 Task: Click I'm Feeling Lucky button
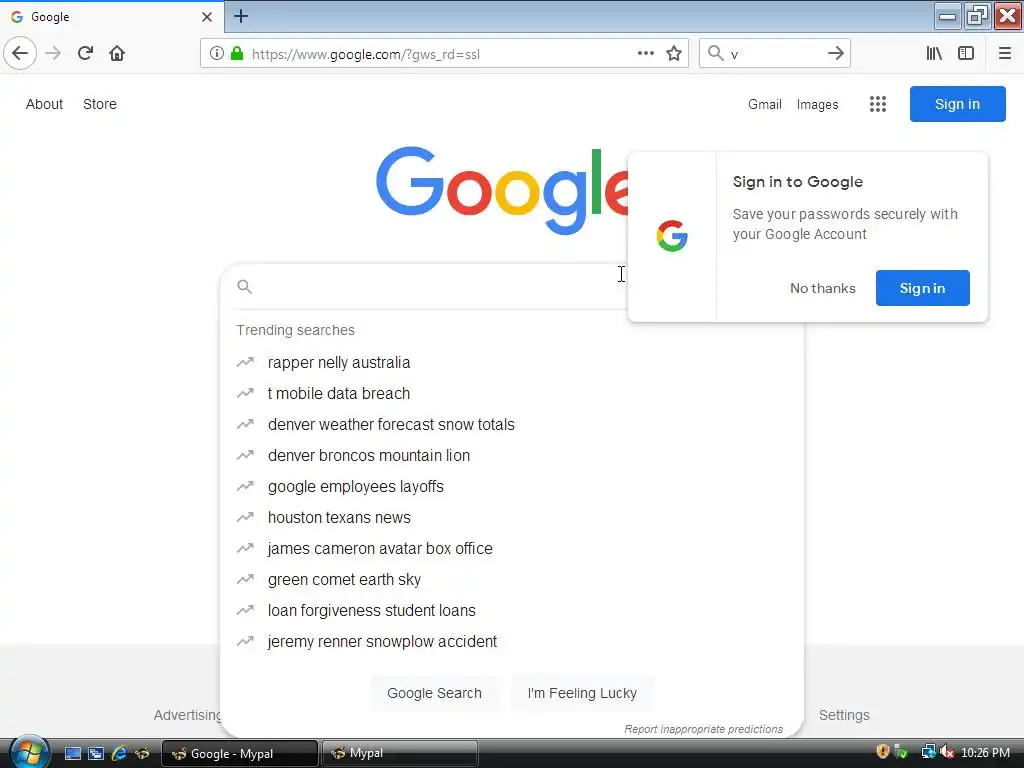click(x=582, y=693)
